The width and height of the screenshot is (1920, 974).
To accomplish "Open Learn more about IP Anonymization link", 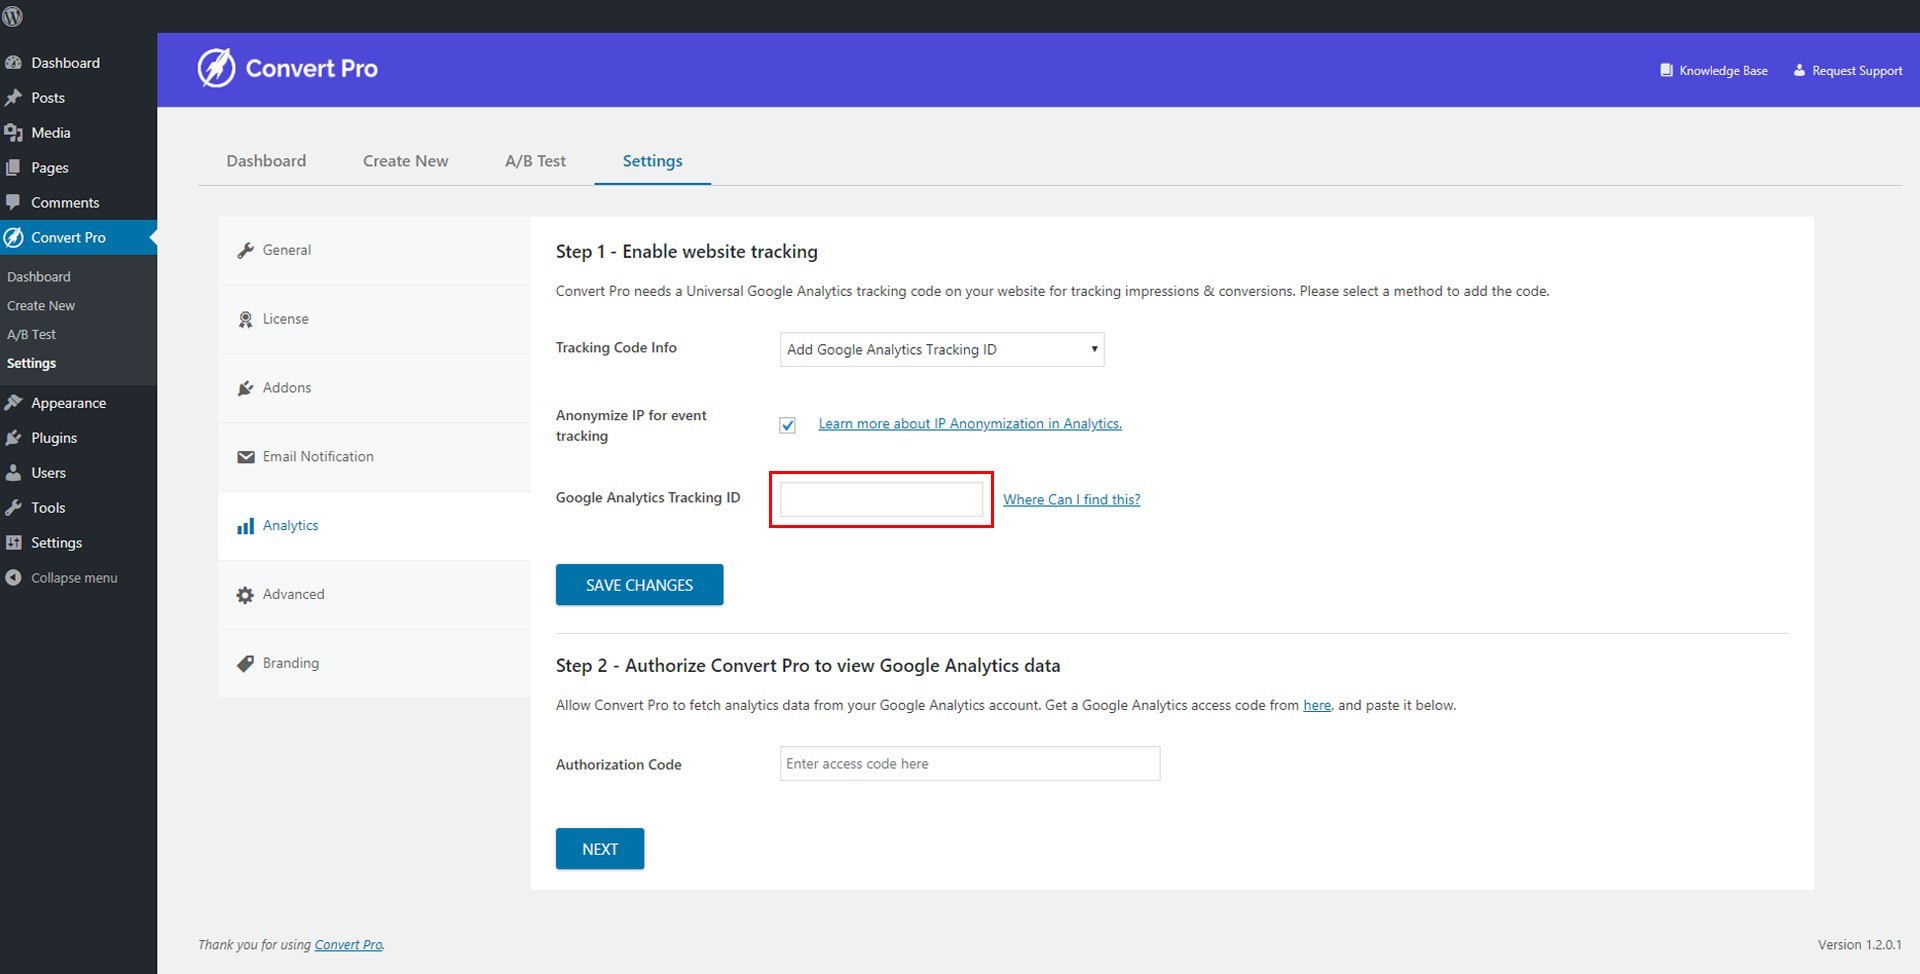I will (970, 424).
